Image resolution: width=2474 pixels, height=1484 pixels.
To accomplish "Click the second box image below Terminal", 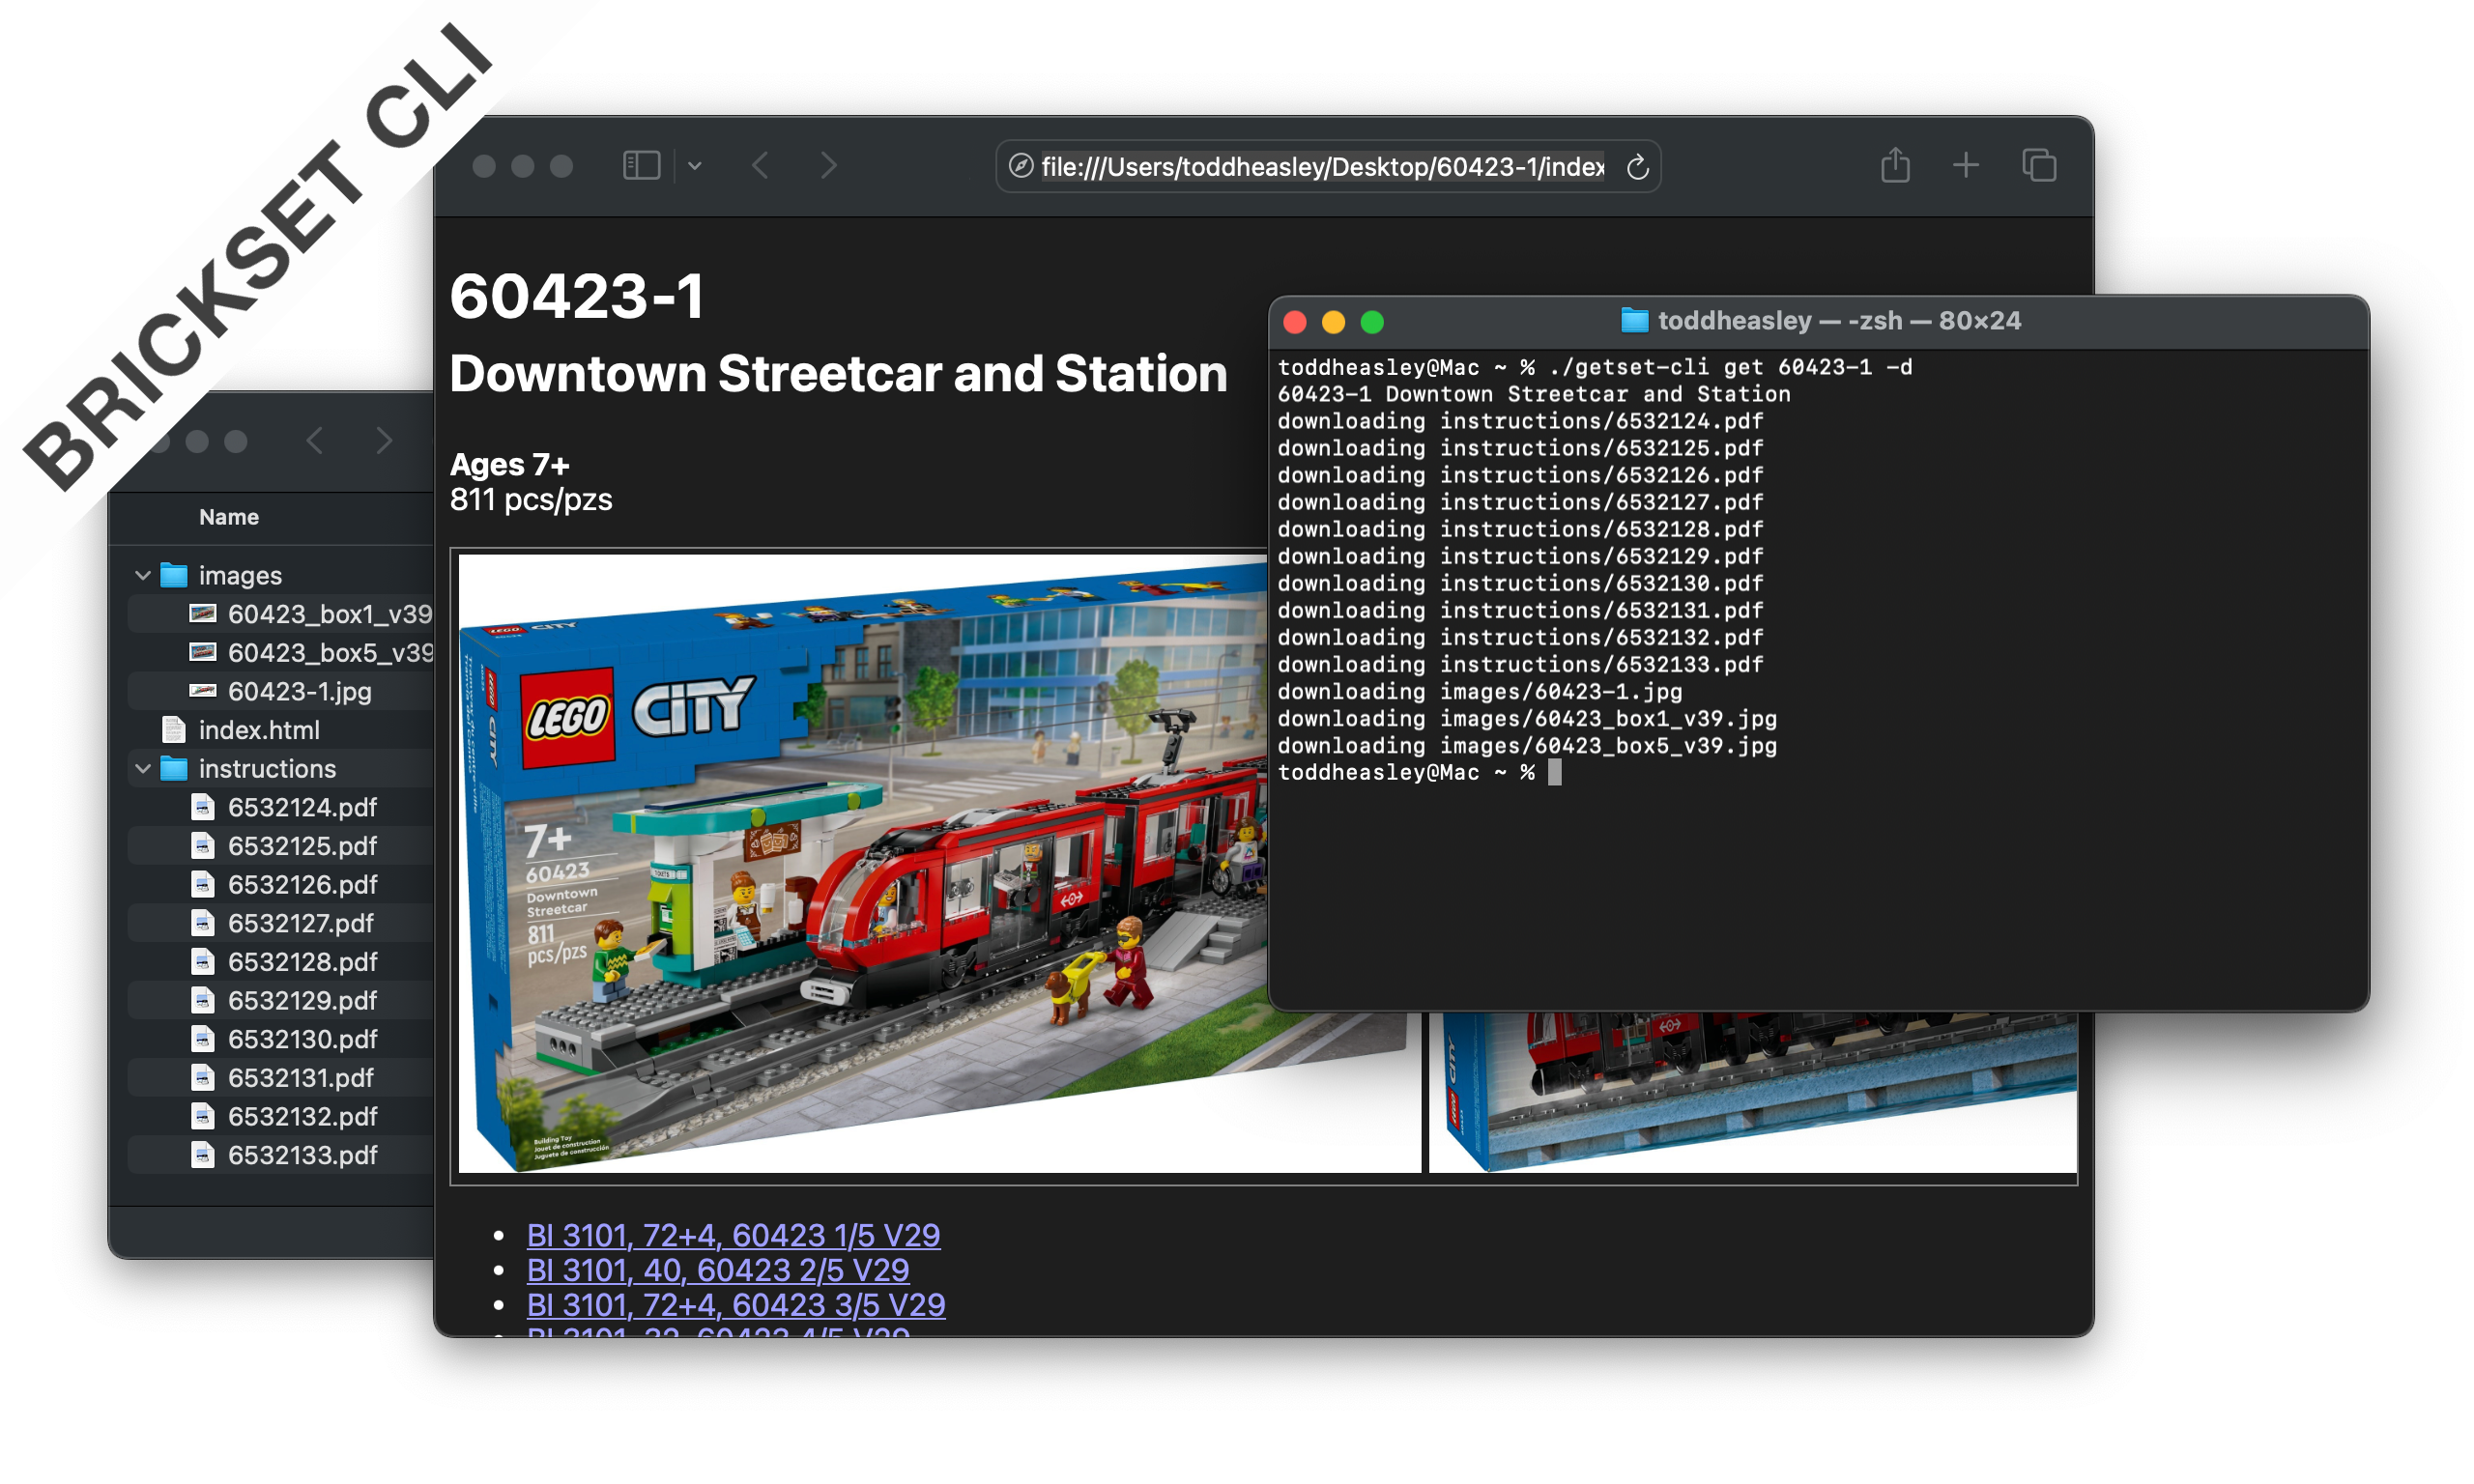I will (x=1752, y=1092).
